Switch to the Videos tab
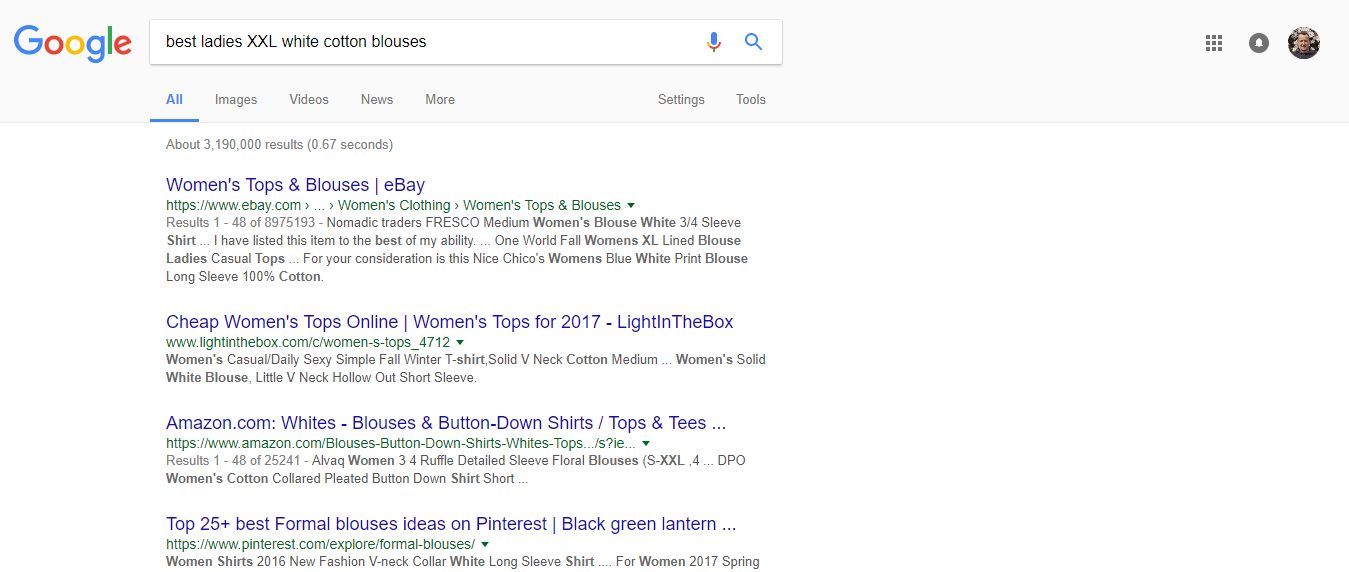Screen dimensions: 1349x572 coord(309,100)
